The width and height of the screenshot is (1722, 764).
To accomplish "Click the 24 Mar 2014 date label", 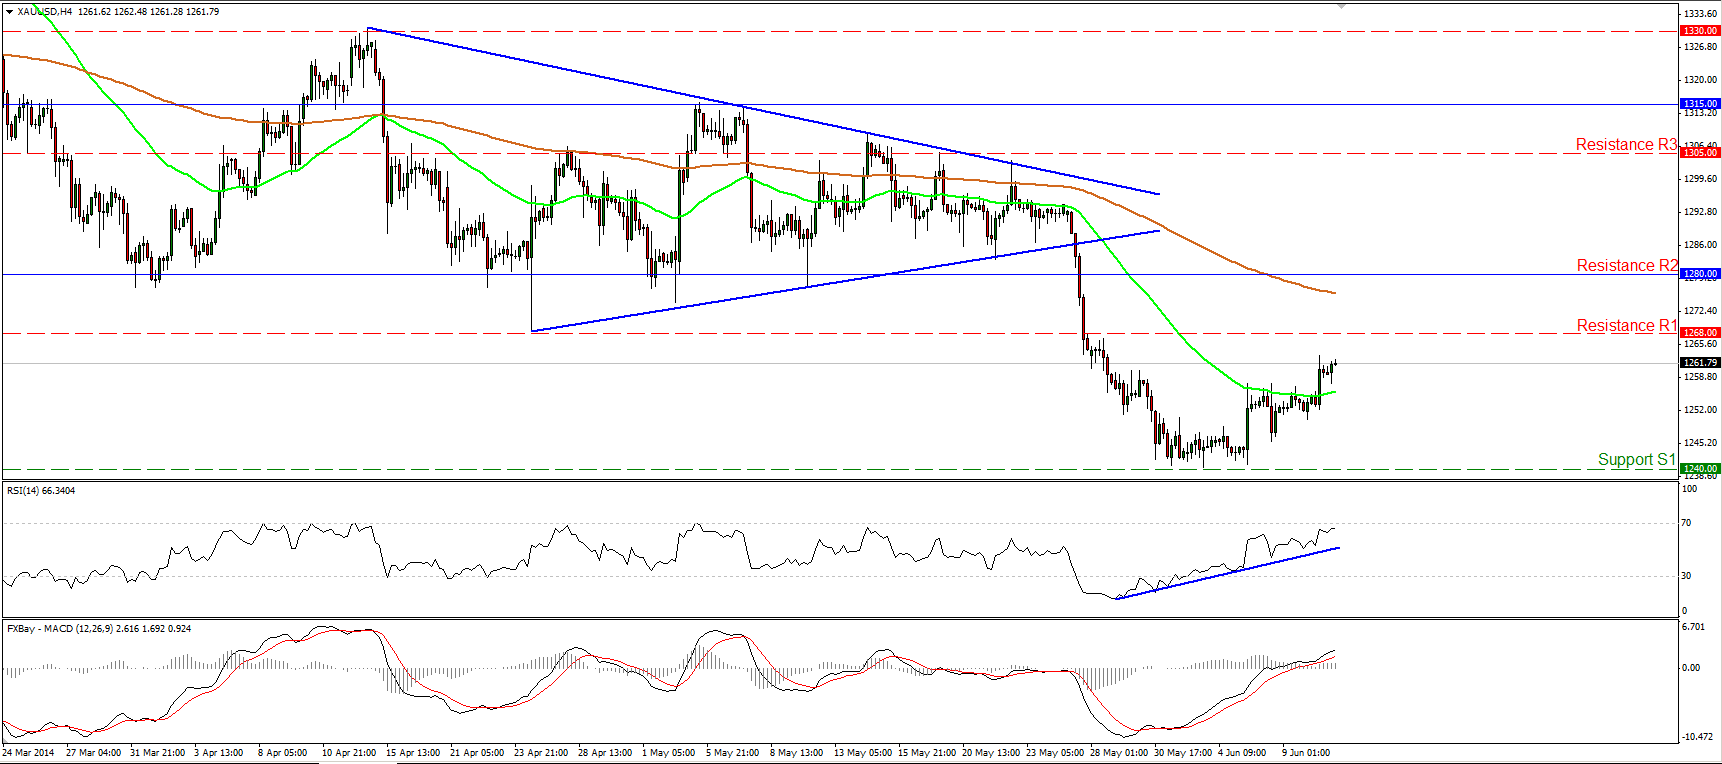I will pos(28,753).
